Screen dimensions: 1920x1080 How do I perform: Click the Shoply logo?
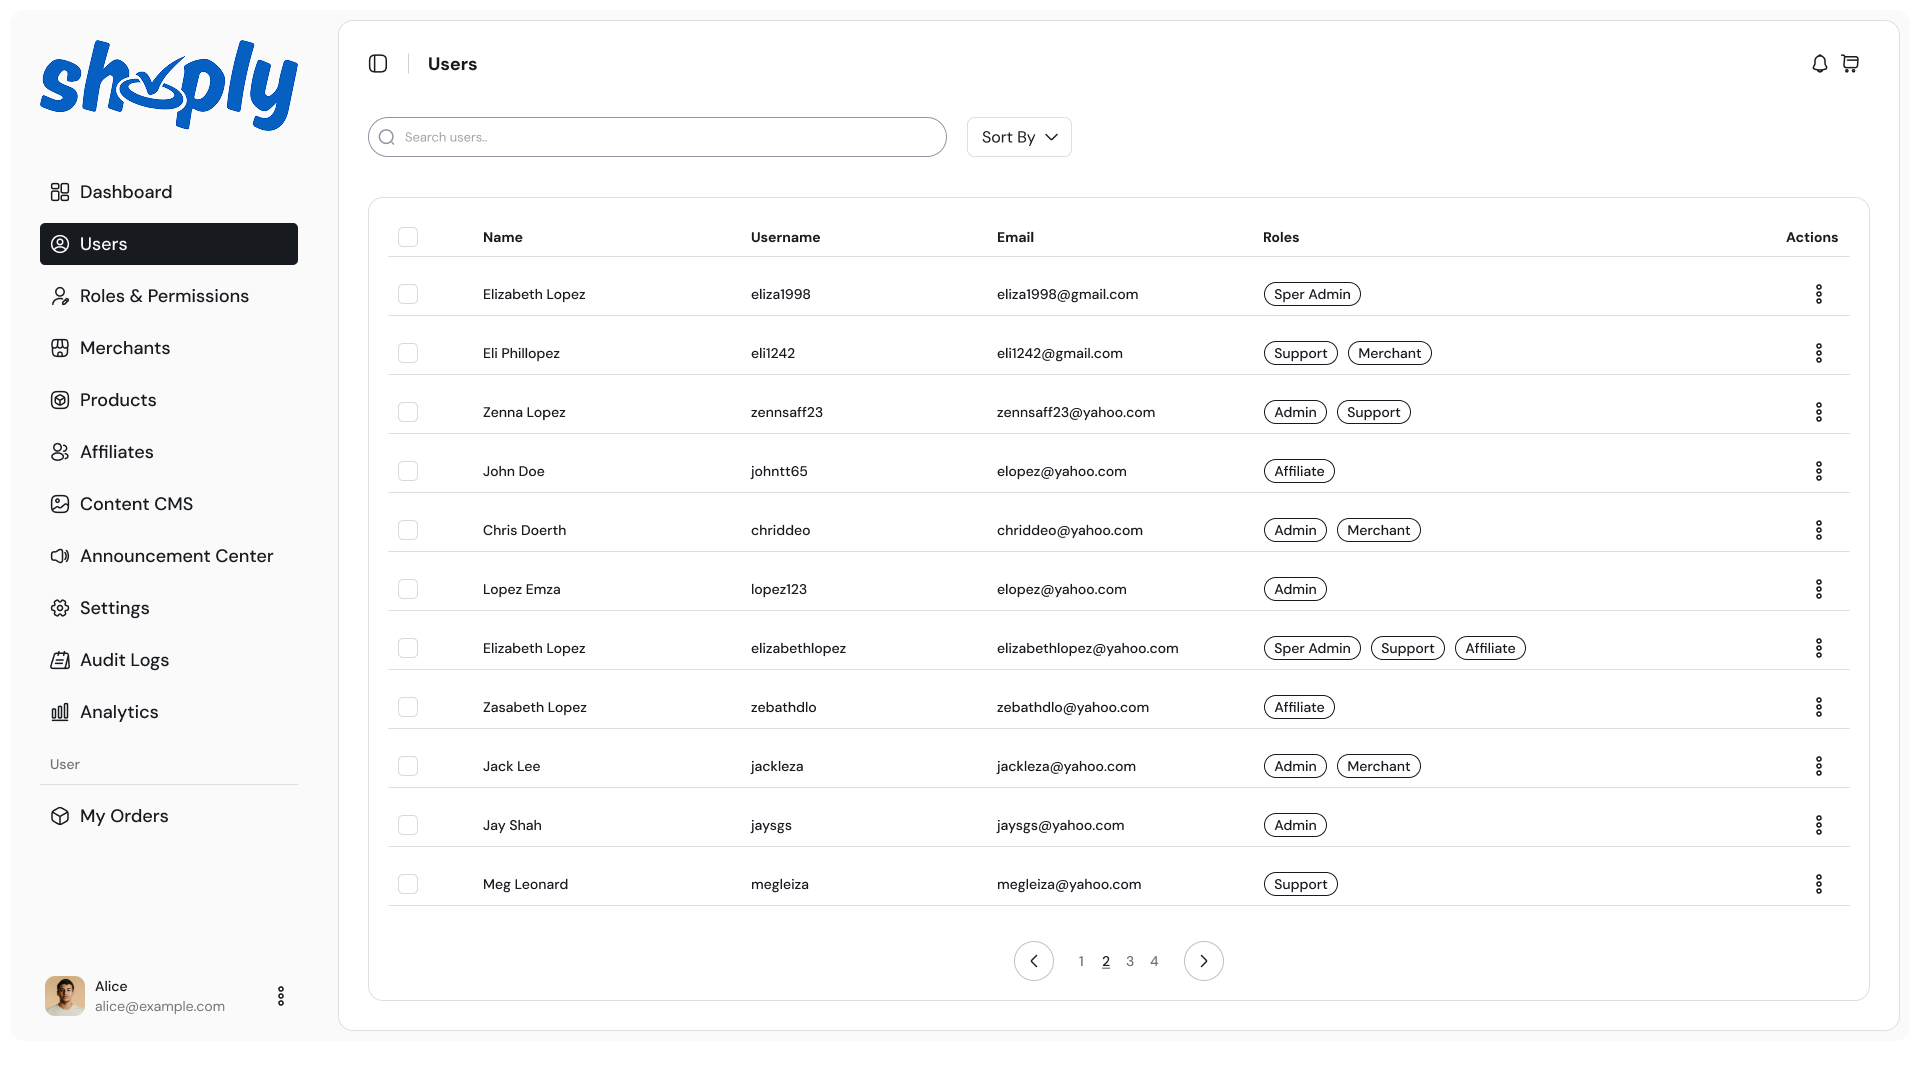click(x=169, y=85)
